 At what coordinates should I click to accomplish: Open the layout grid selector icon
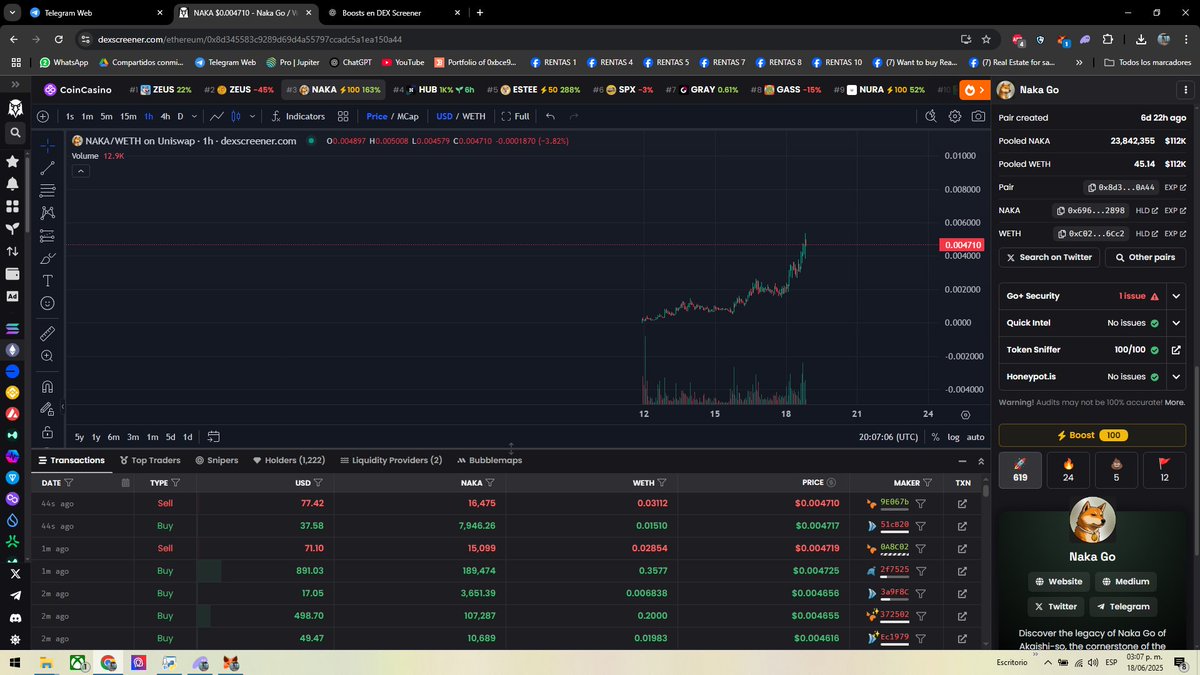coord(343,116)
